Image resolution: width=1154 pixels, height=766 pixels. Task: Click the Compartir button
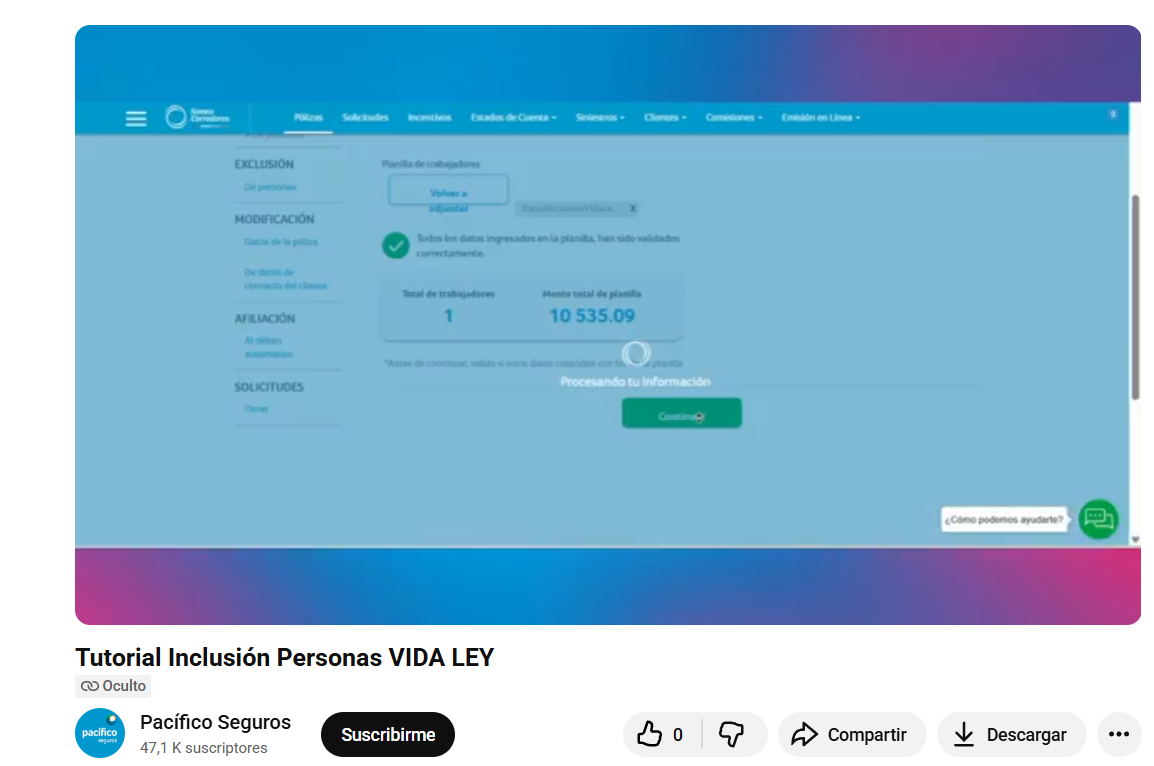click(x=852, y=734)
